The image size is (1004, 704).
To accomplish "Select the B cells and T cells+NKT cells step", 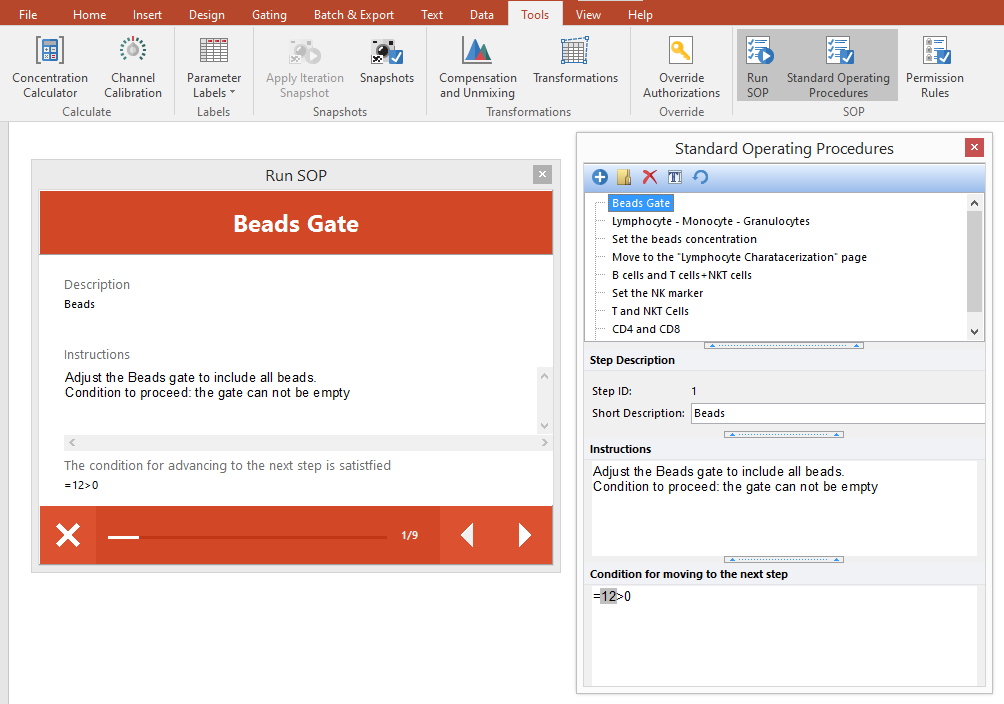I will 681,275.
